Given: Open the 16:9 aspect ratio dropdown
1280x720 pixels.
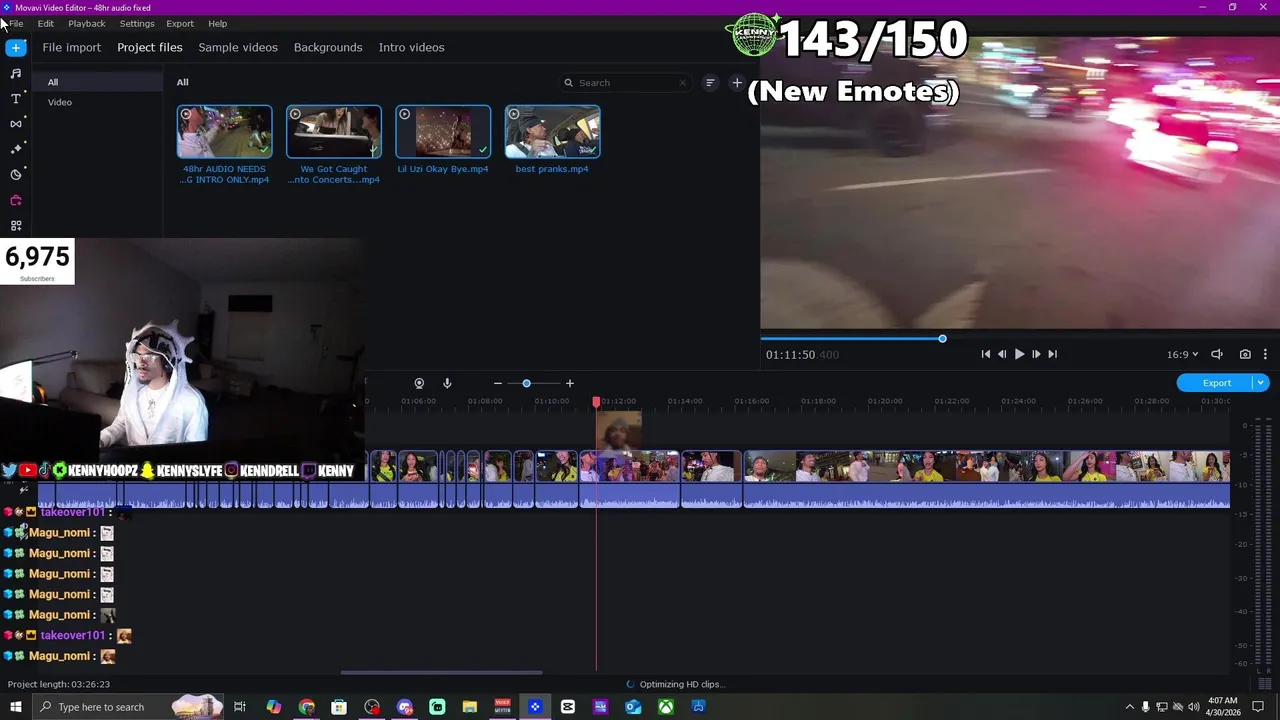Looking at the screenshot, I should (x=1181, y=354).
